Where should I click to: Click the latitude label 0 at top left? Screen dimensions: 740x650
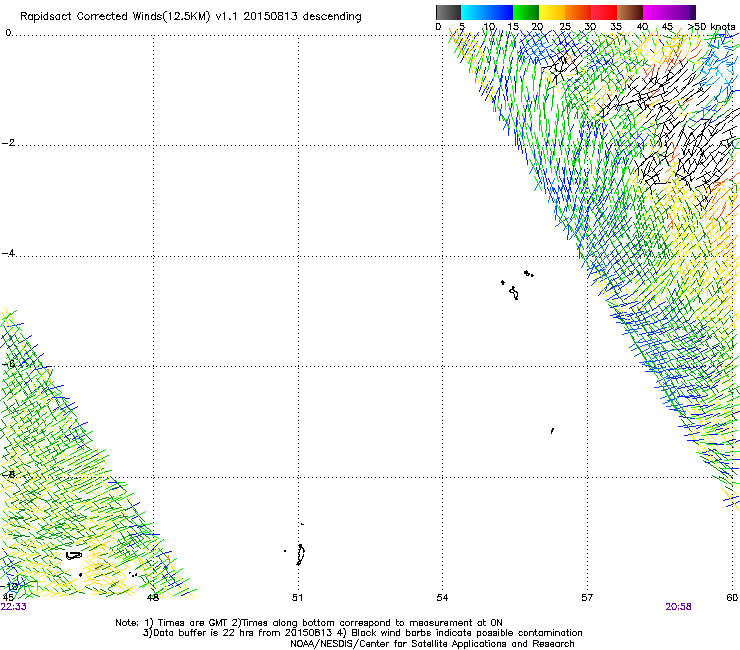(8, 33)
